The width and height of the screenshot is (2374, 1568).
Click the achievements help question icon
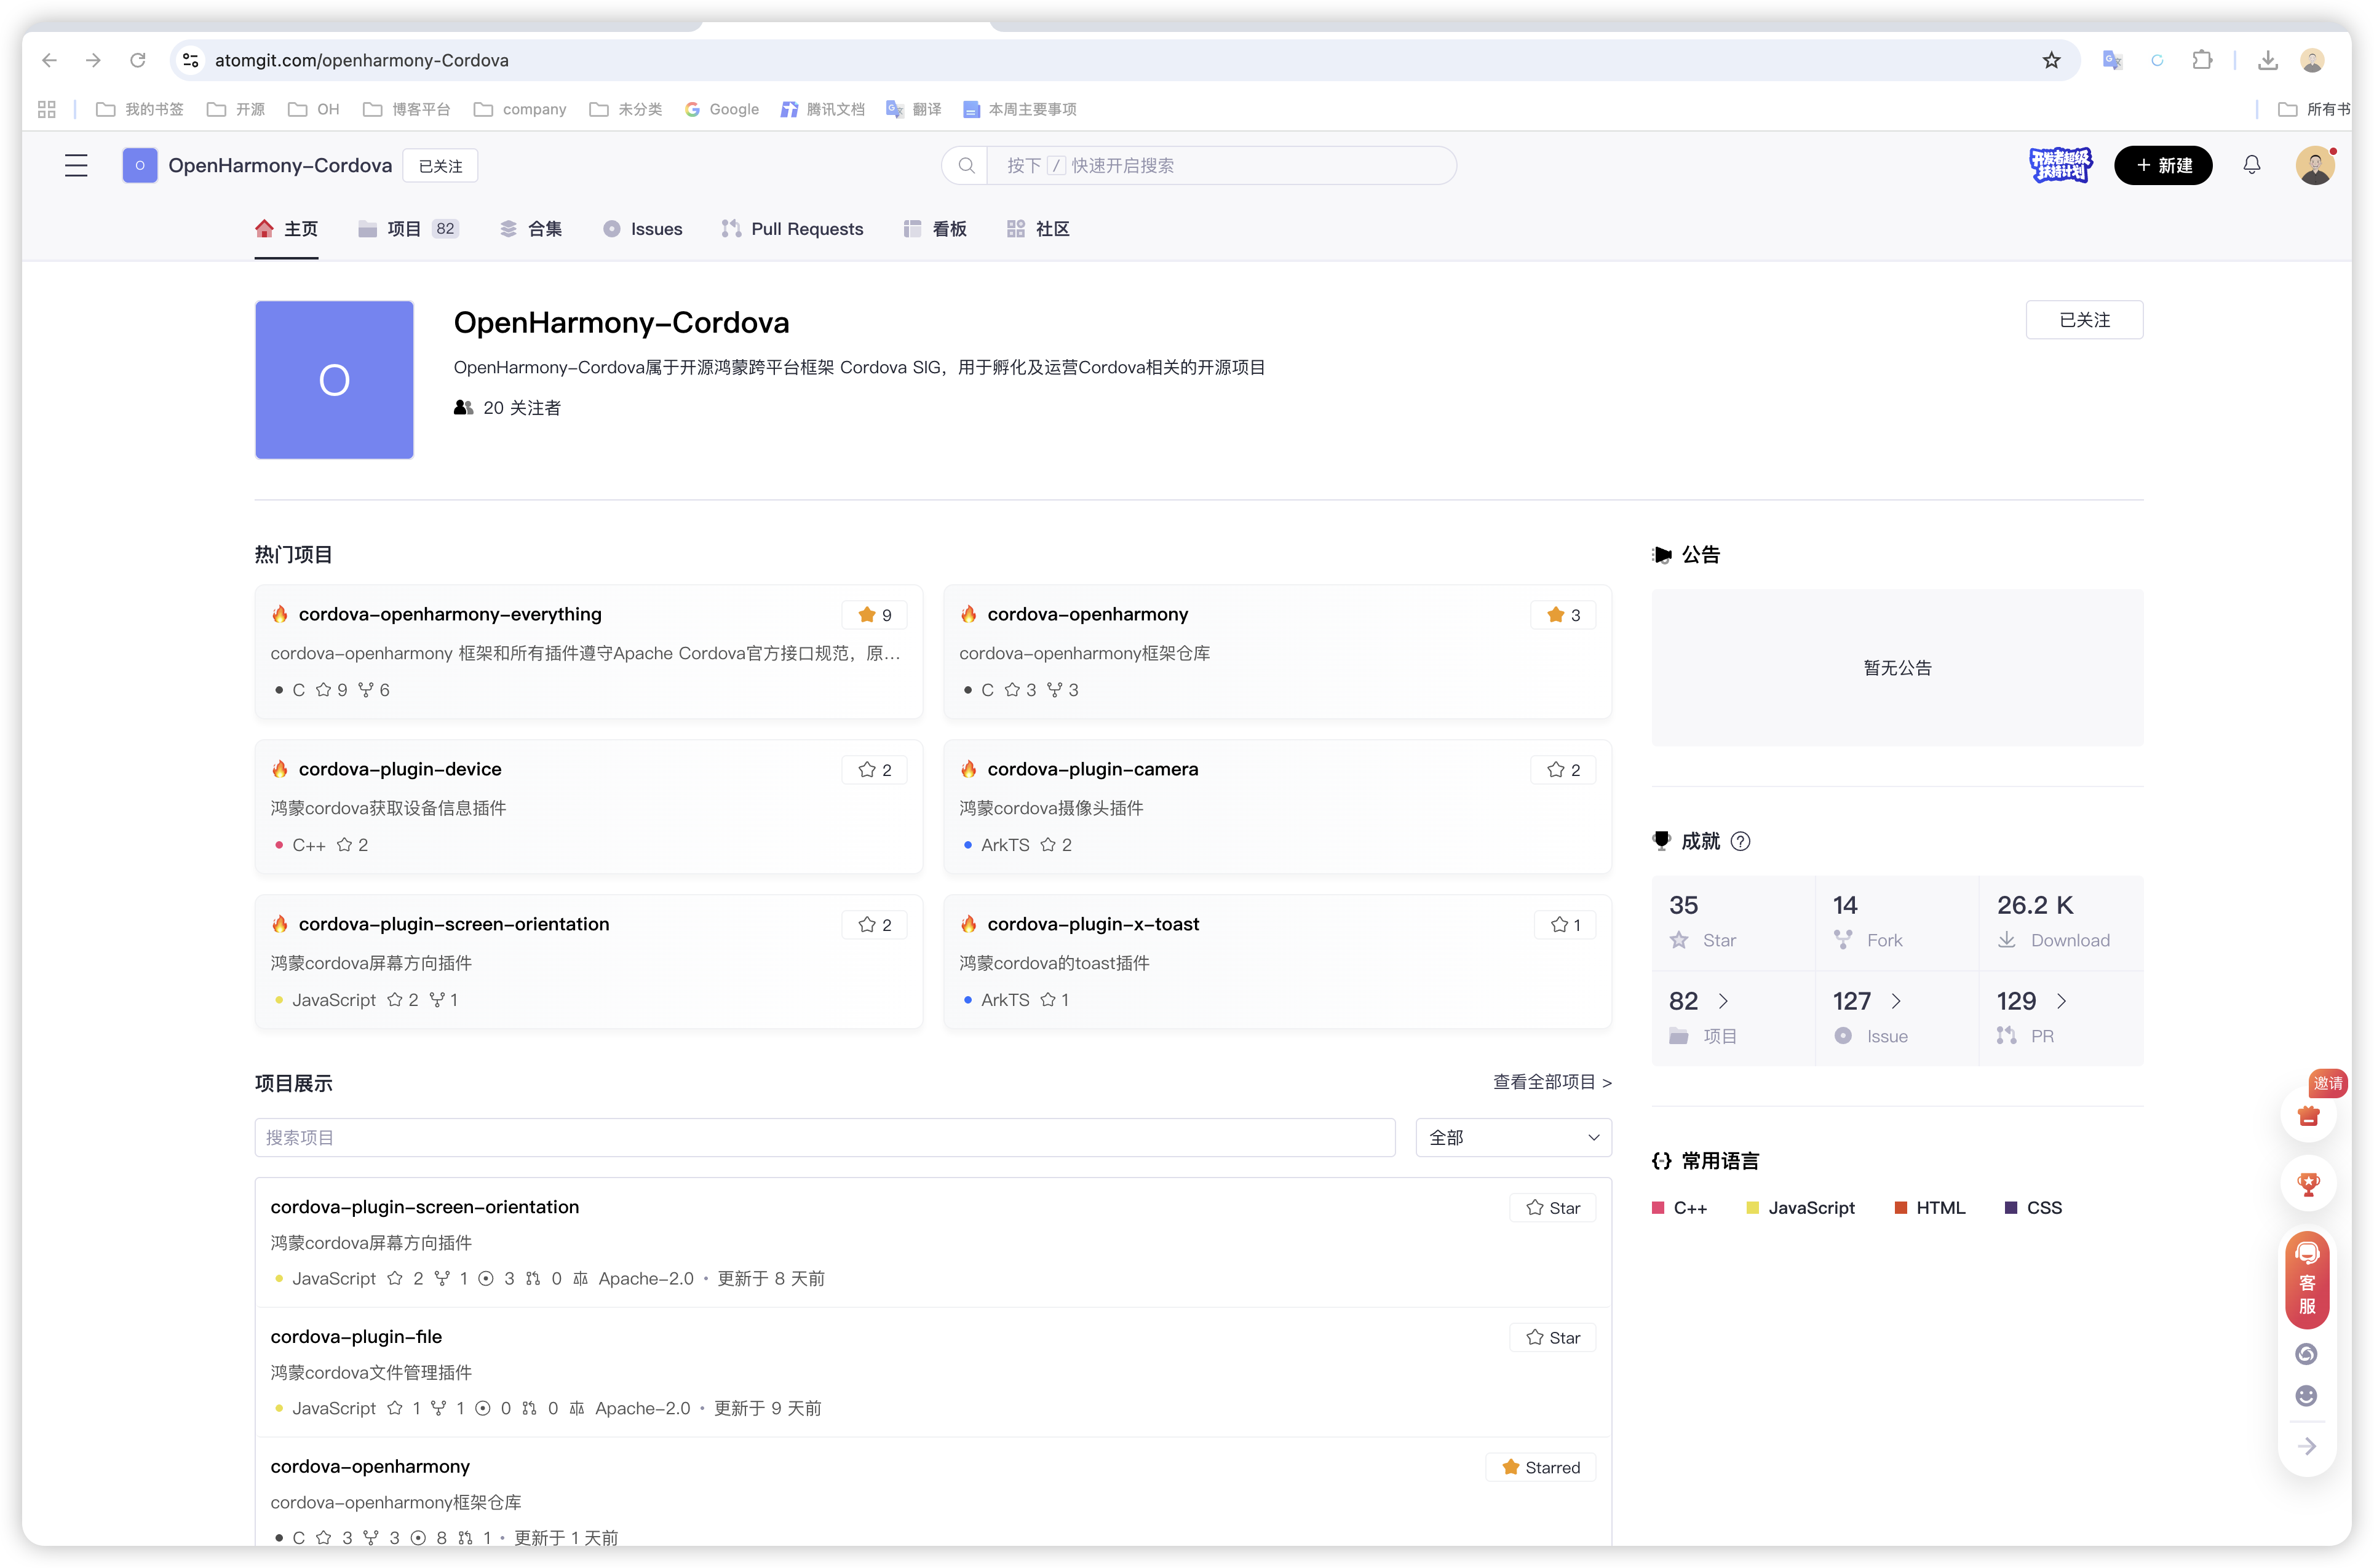click(1740, 841)
